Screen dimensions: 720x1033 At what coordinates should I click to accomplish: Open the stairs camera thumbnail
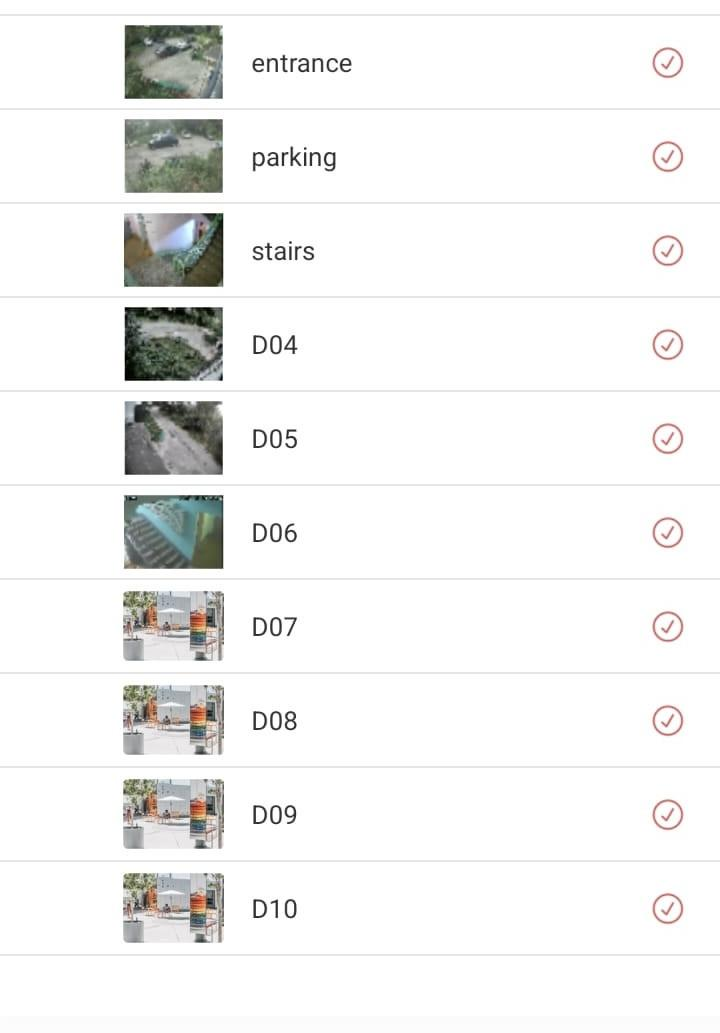pos(173,250)
